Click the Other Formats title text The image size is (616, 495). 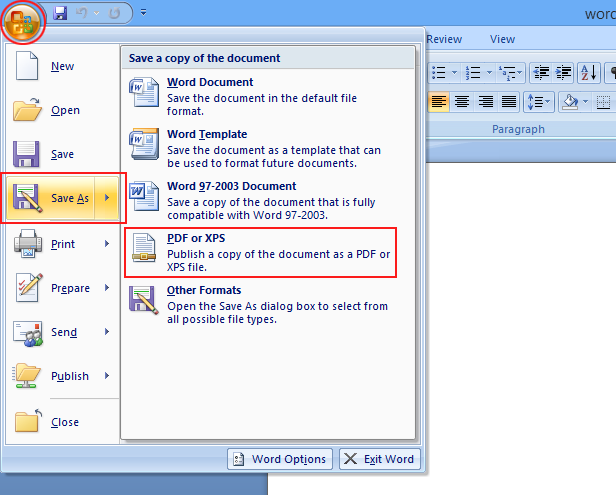pyautogui.click(x=204, y=290)
